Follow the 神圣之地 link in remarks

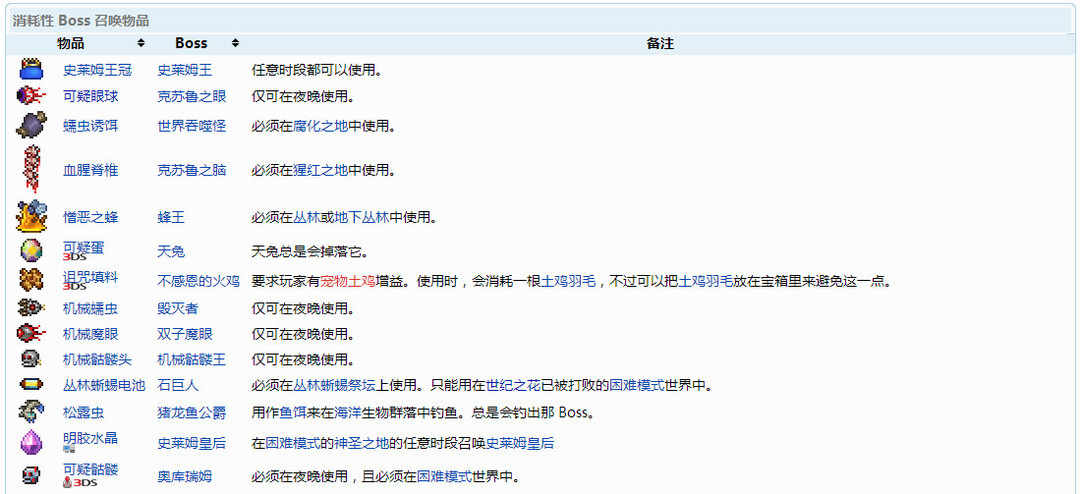[362, 443]
